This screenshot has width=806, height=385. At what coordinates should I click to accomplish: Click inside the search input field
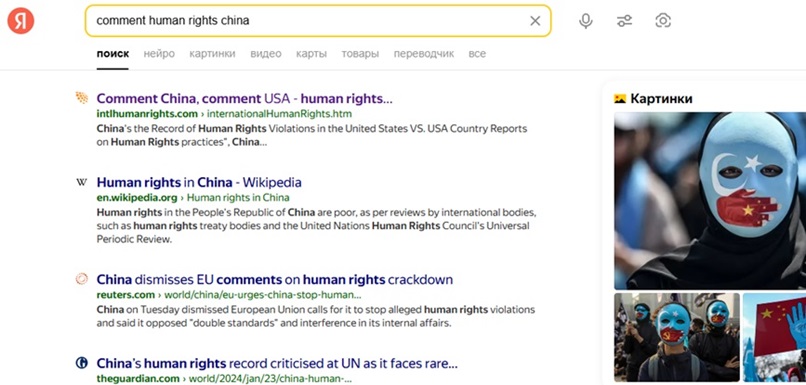point(308,21)
